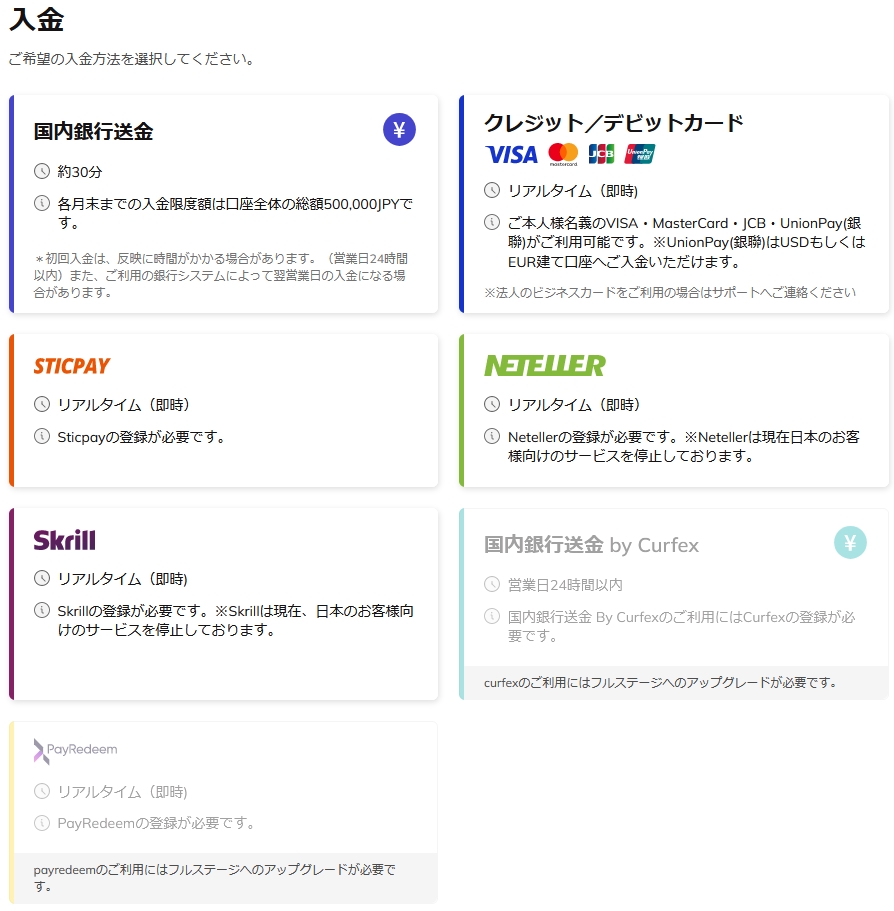Click the JCB logo

click(x=601, y=154)
